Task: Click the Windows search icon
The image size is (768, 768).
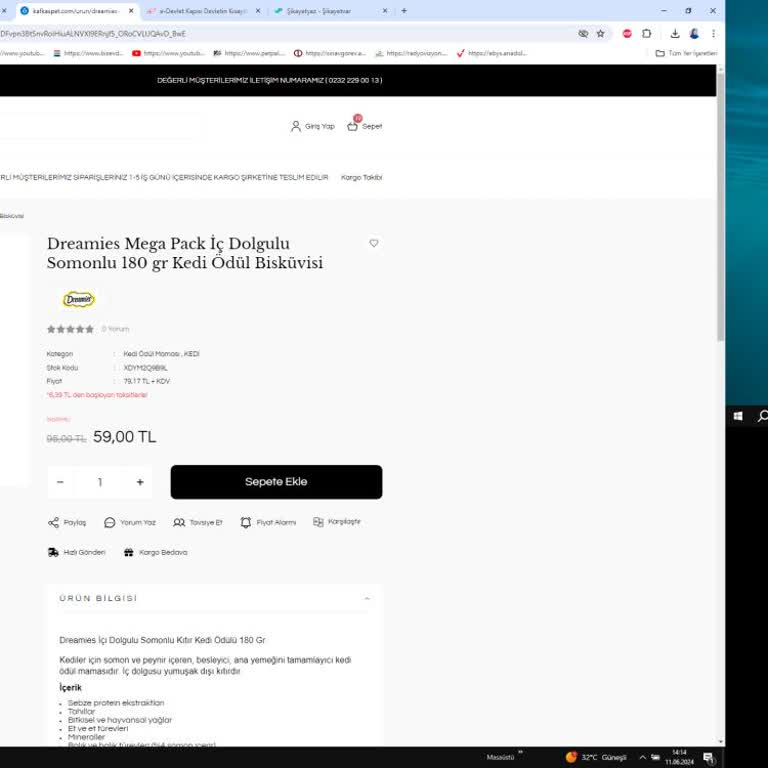Action: click(762, 416)
